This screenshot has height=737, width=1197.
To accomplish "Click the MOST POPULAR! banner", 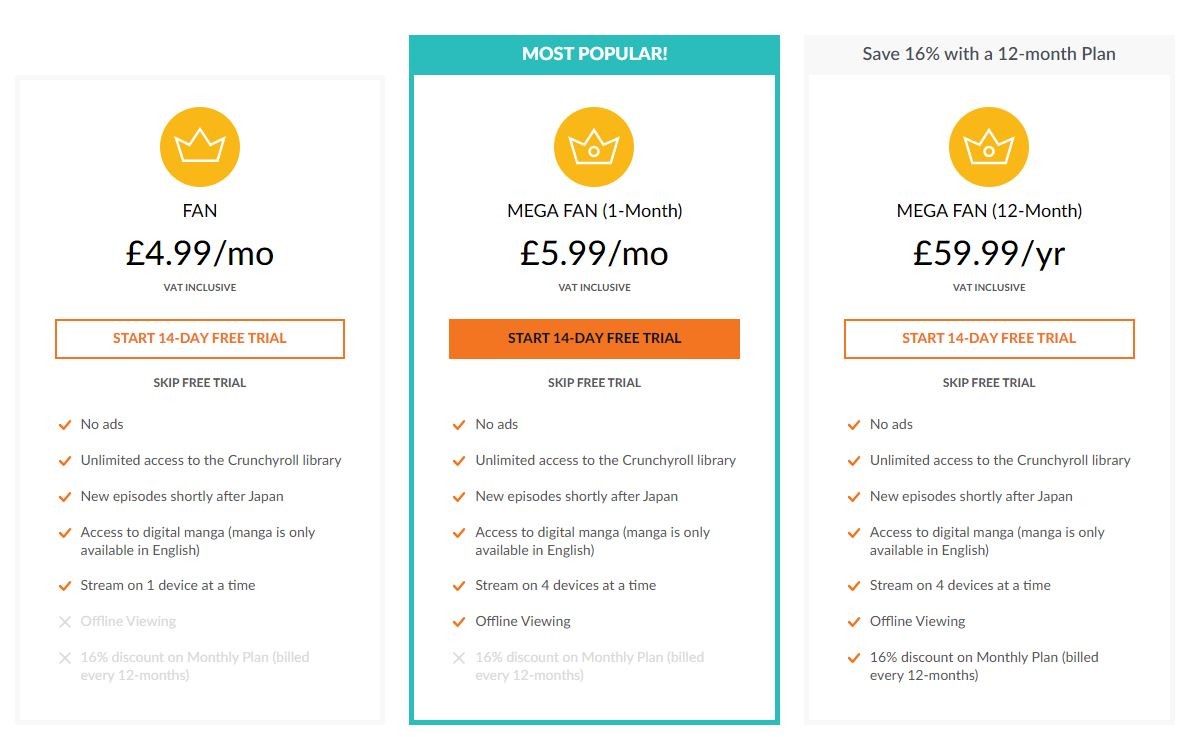I will 594,53.
